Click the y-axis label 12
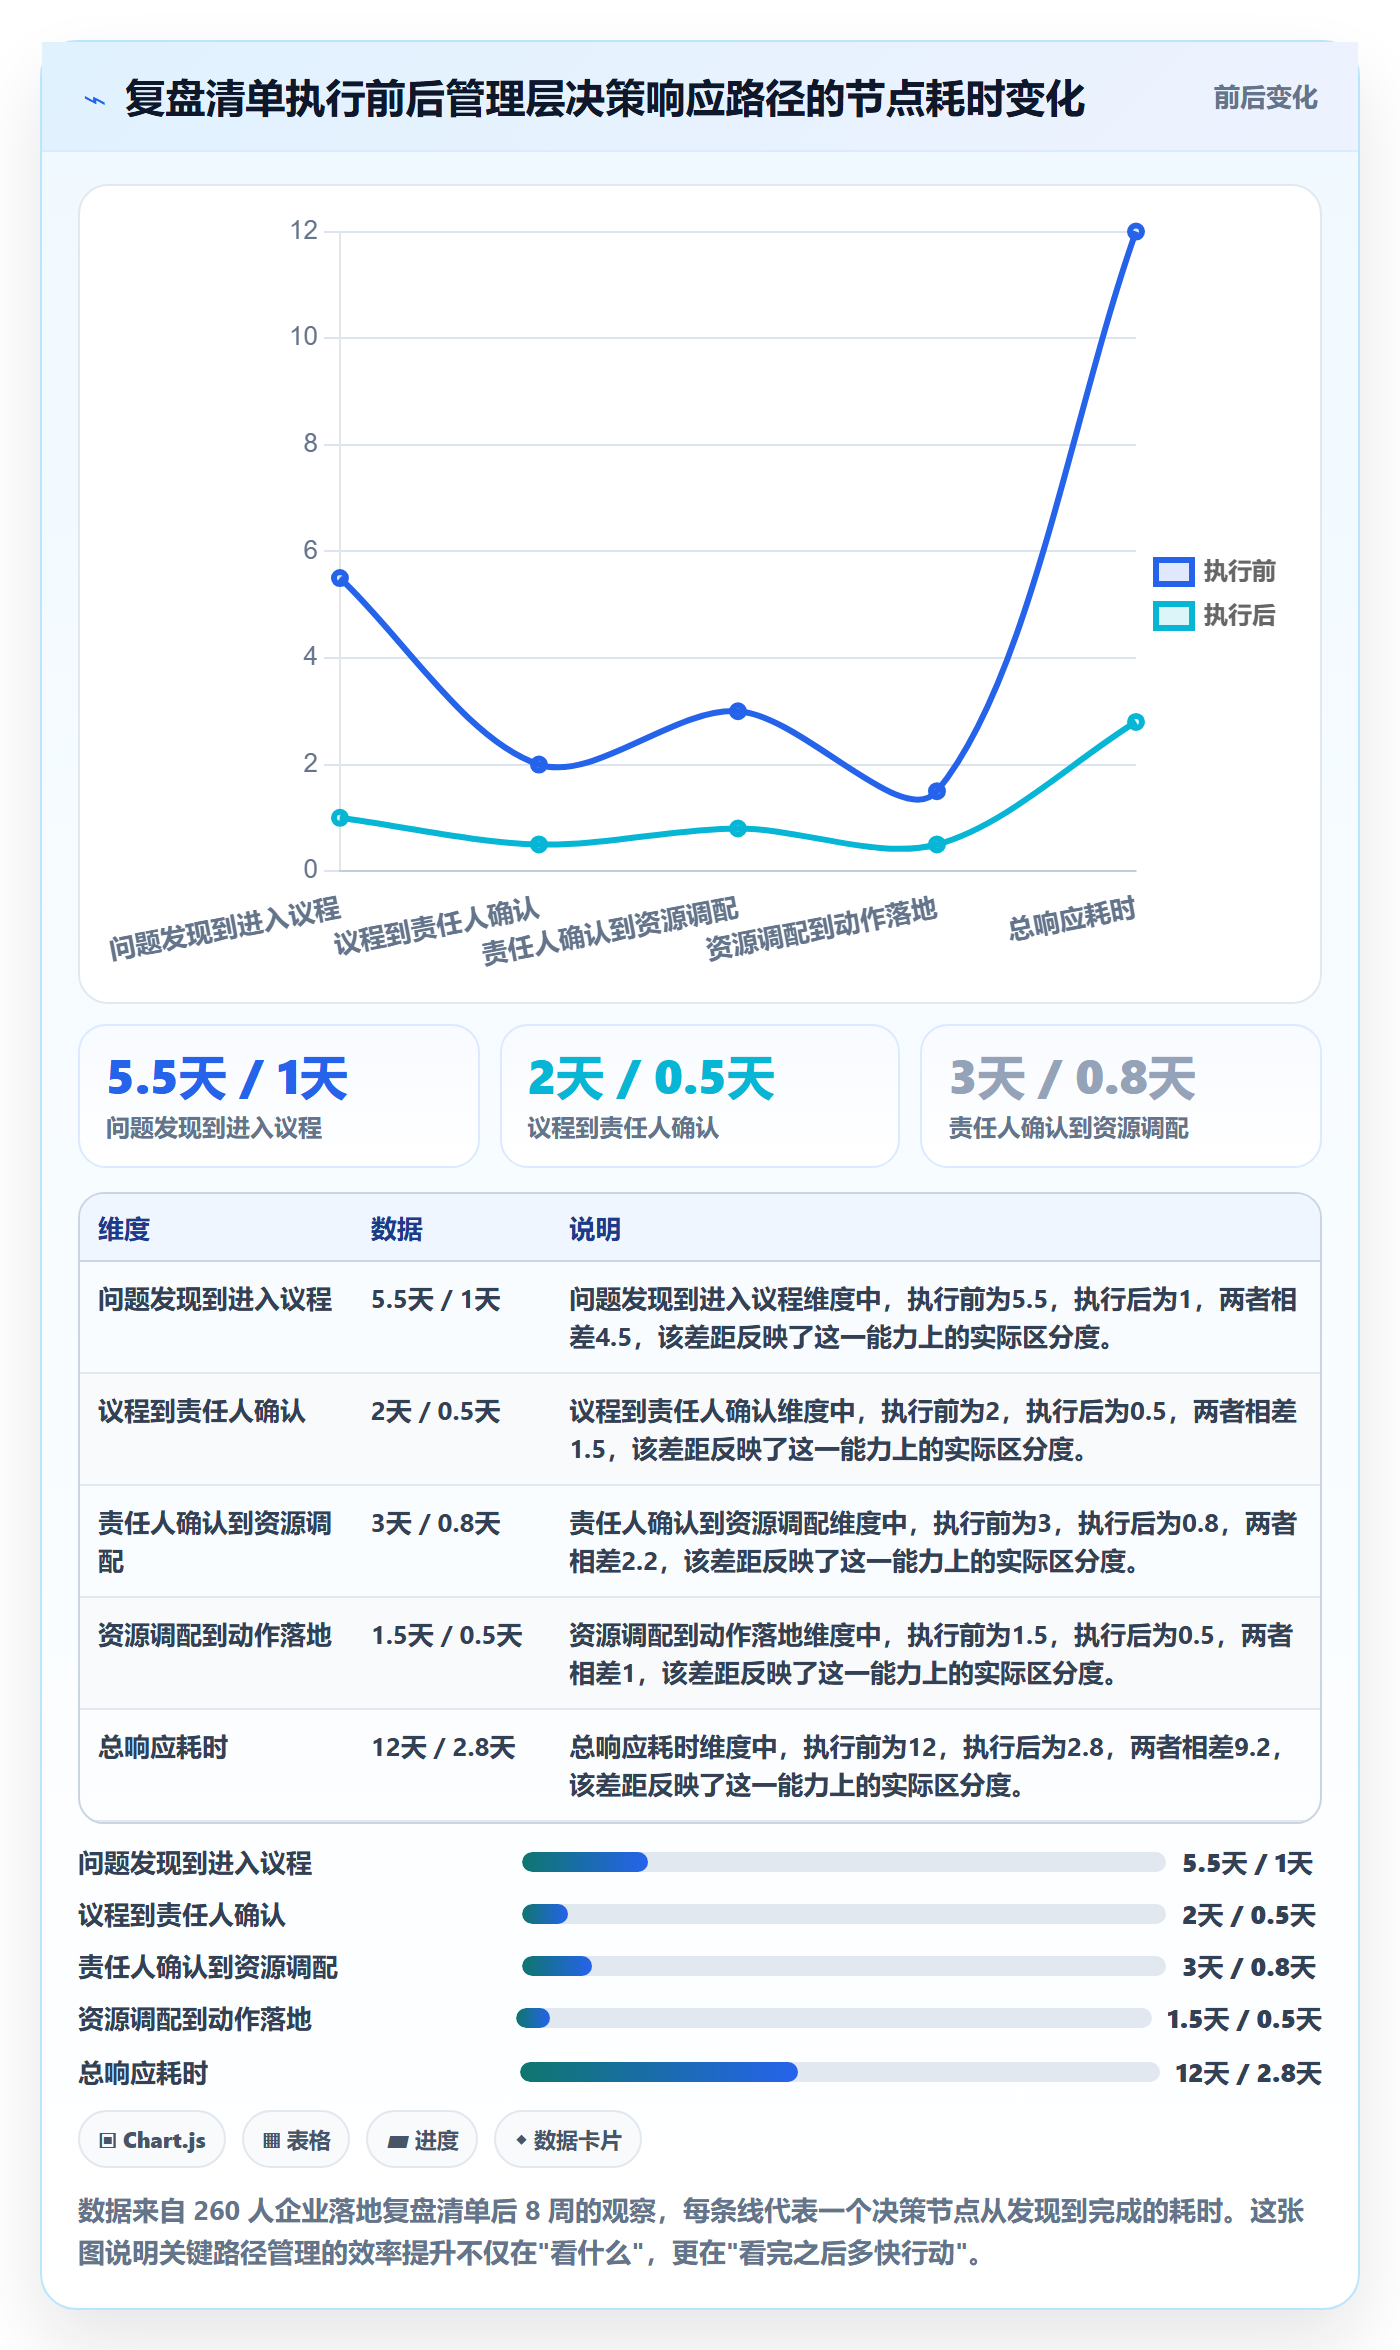This screenshot has width=1400, height=2350. tap(304, 231)
